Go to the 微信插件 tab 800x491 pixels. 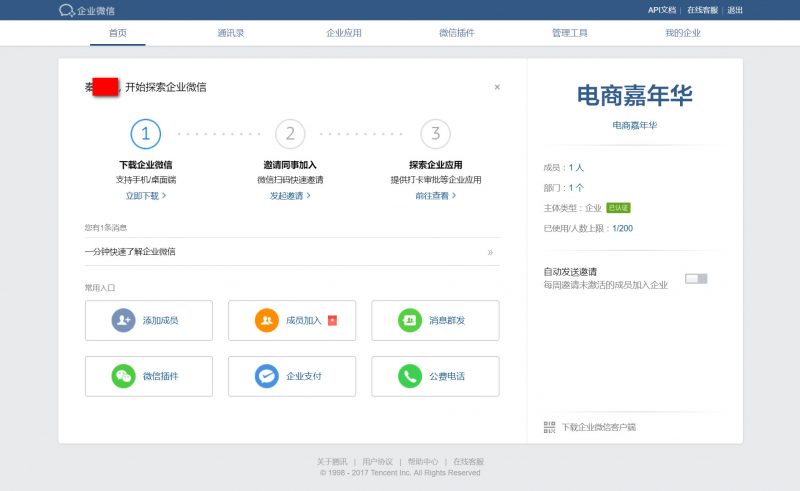(x=457, y=33)
